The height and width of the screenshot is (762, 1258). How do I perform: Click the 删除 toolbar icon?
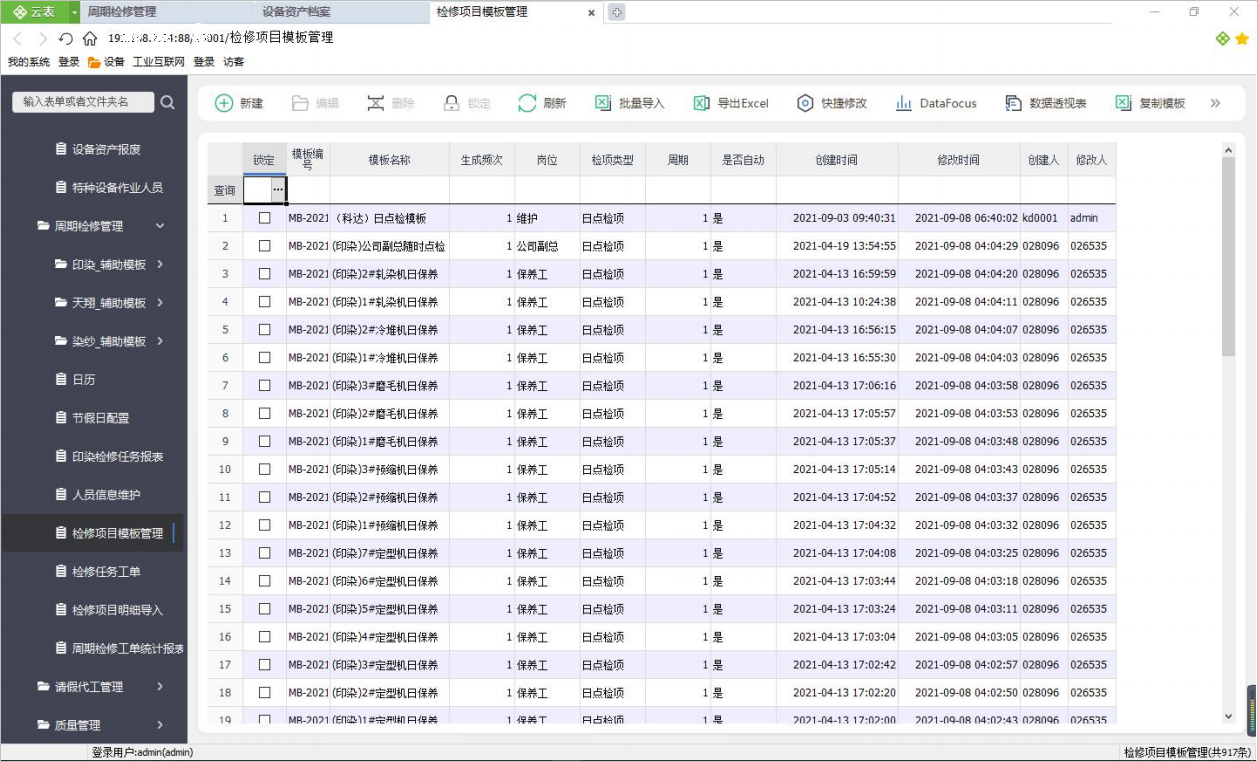pos(375,103)
